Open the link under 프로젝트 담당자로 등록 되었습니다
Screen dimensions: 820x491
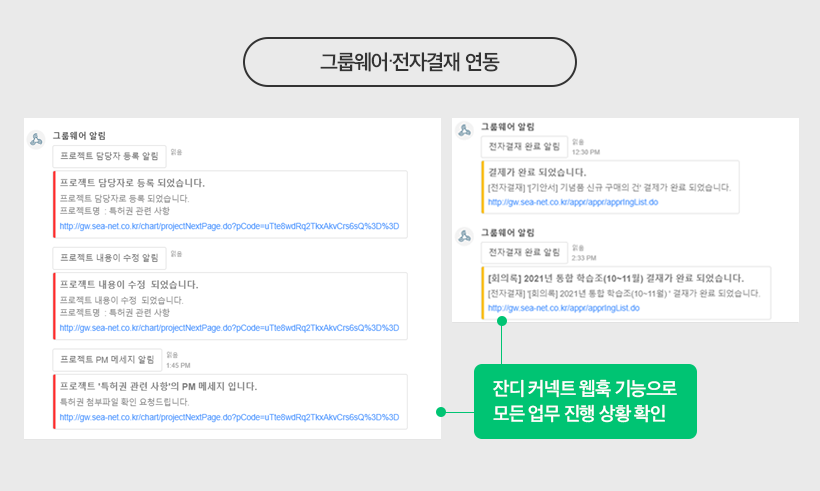coord(229,226)
